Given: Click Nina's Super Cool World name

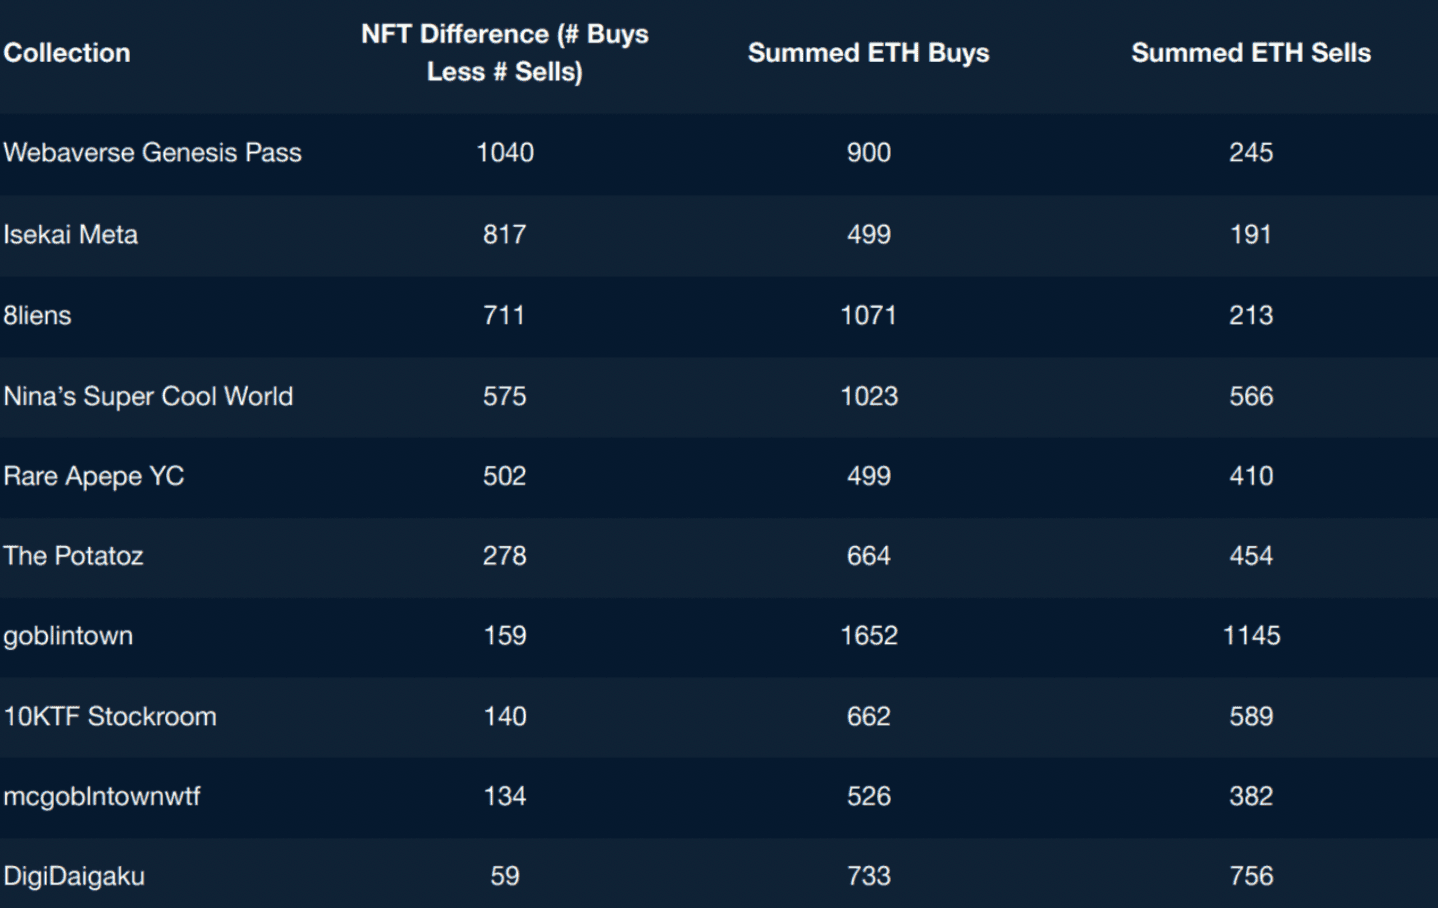Looking at the screenshot, I should [148, 397].
